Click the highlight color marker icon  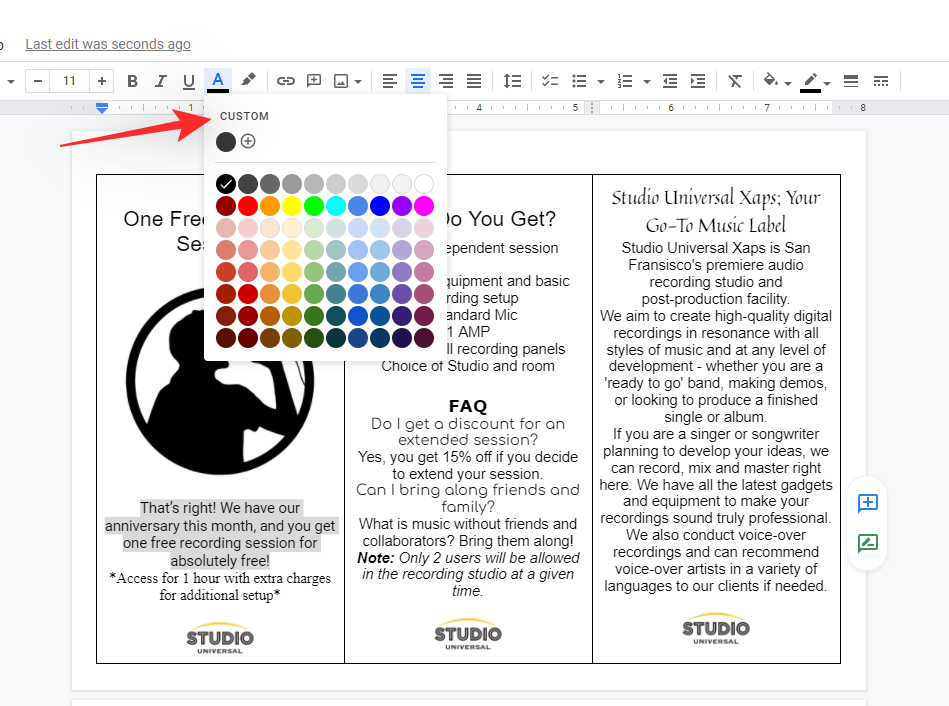249,81
